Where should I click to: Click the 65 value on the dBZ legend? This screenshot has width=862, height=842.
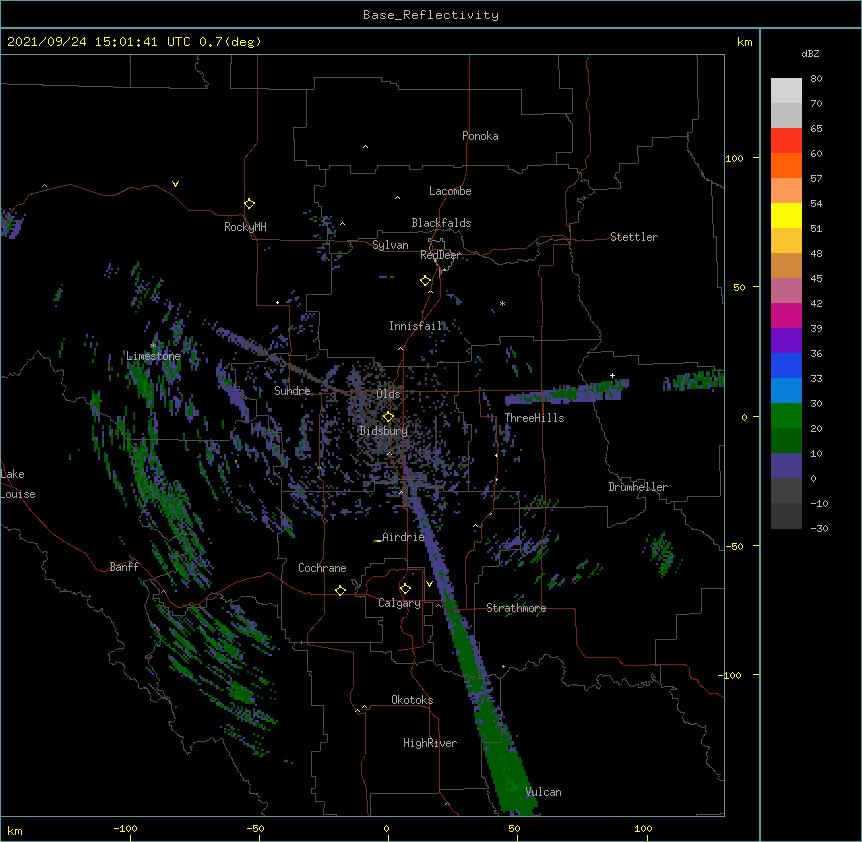816,129
